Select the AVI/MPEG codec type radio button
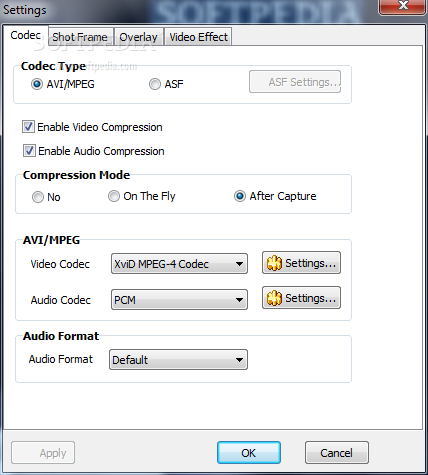The height and width of the screenshot is (475, 428). pos(37,84)
